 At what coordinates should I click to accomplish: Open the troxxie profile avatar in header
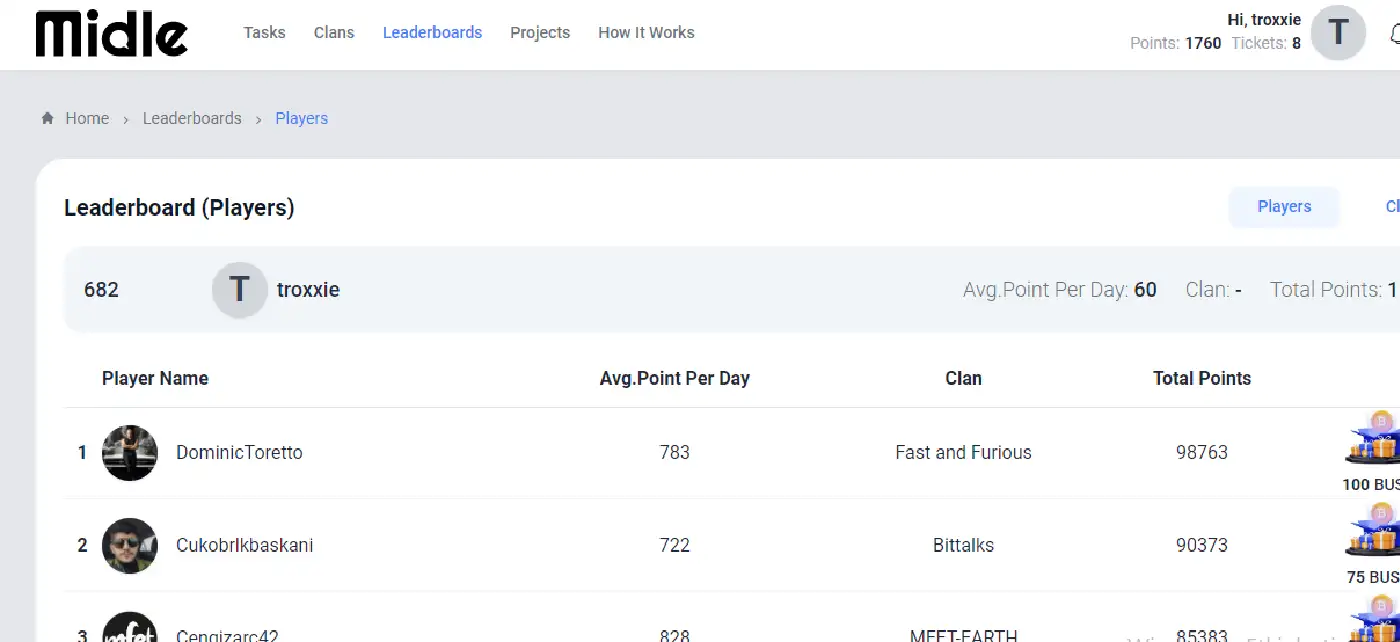(x=1338, y=33)
